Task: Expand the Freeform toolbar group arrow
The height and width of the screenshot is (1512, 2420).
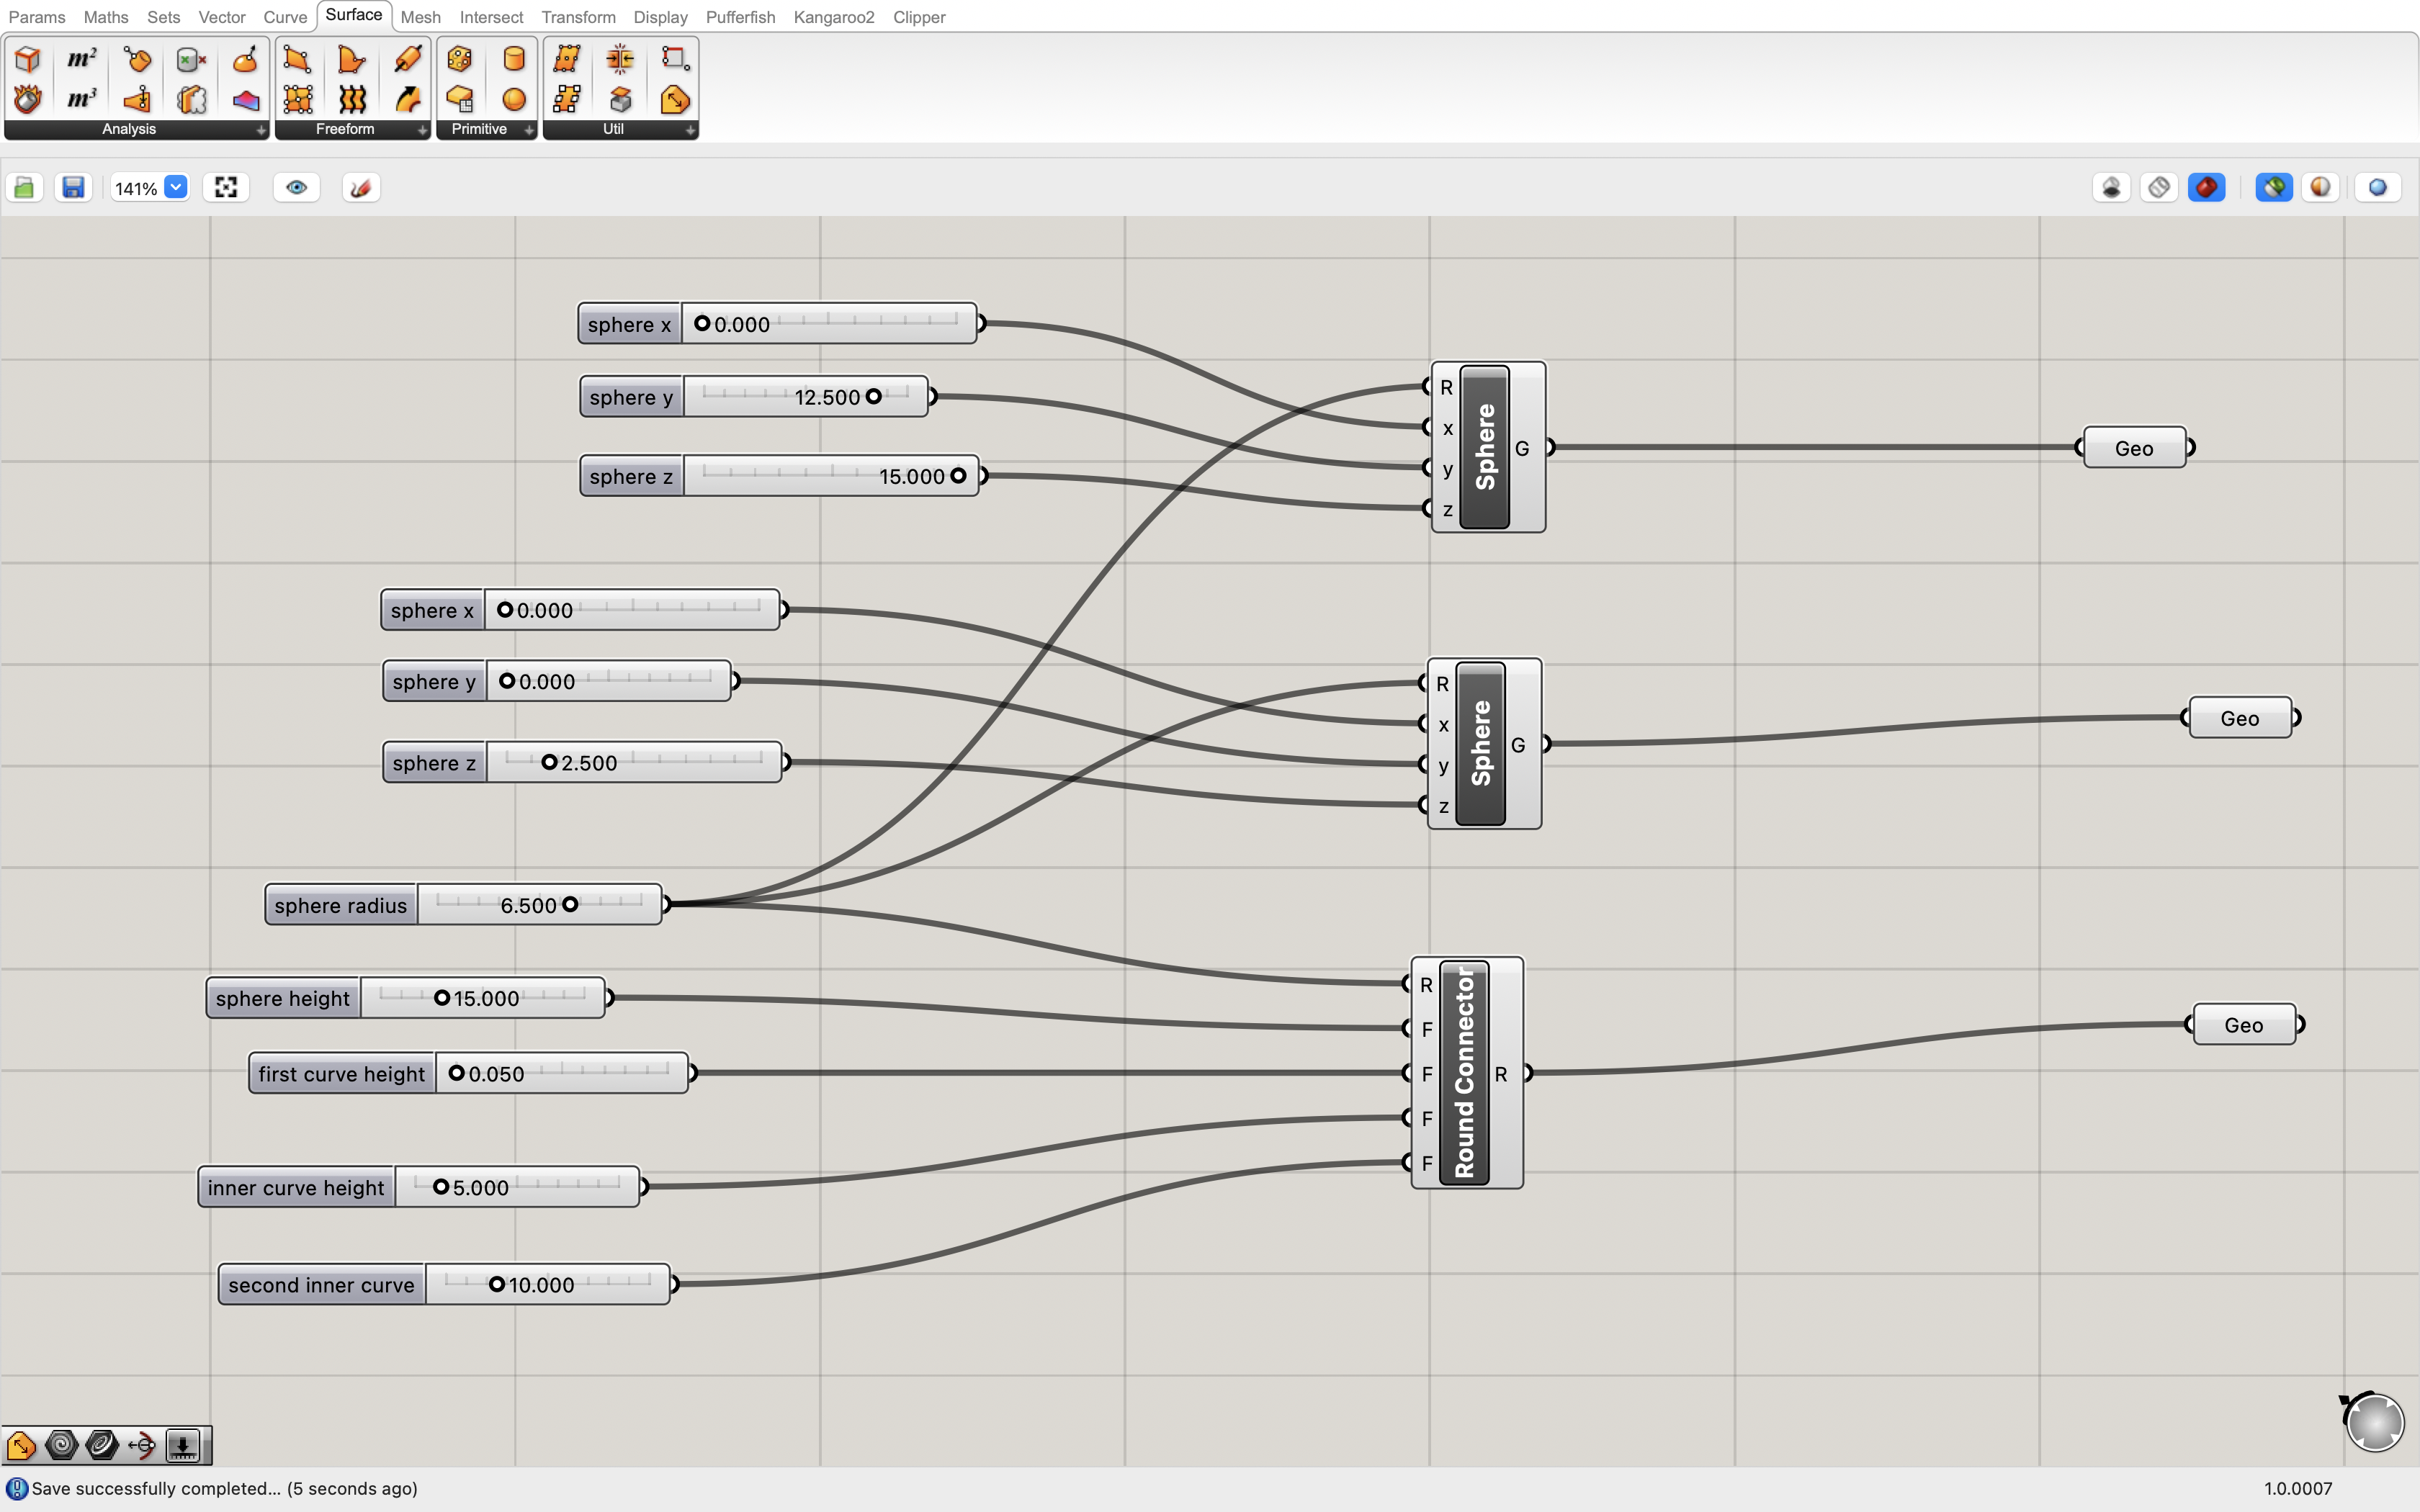Action: tap(420, 130)
